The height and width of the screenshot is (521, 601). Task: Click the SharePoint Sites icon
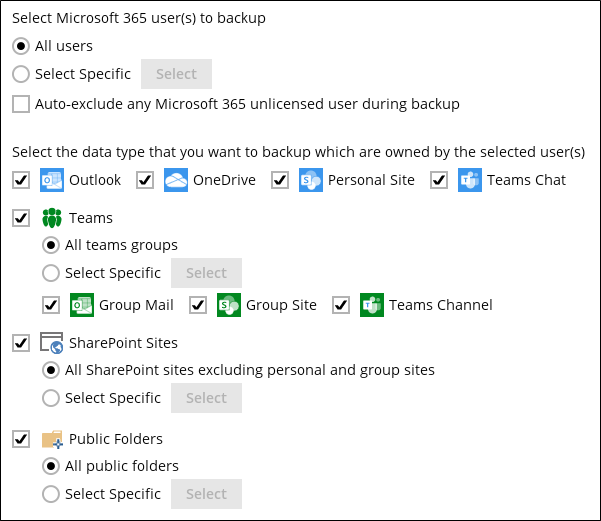[x=52, y=343]
